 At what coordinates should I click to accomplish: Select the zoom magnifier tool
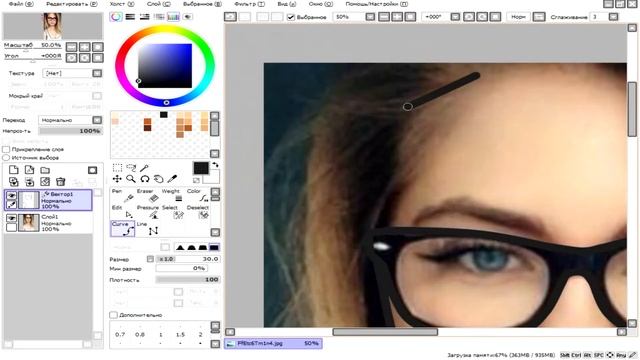pyautogui.click(x=131, y=179)
